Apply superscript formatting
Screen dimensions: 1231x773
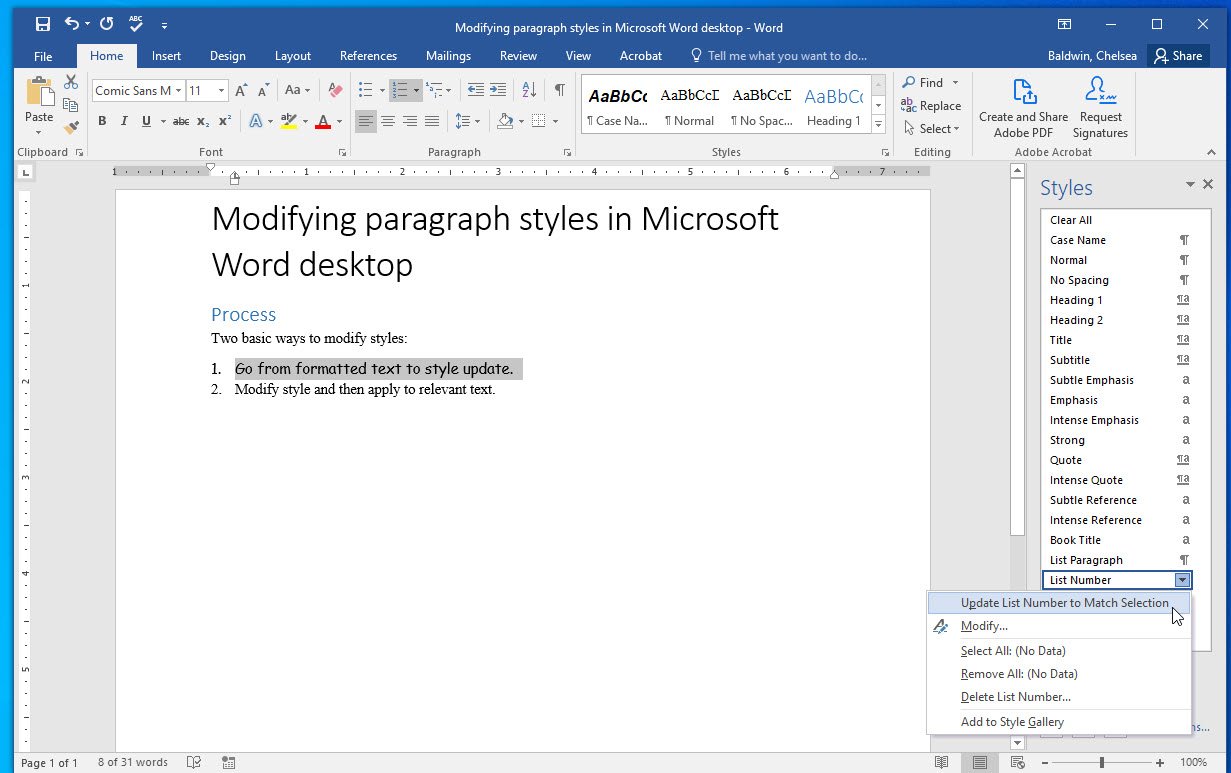click(x=225, y=121)
